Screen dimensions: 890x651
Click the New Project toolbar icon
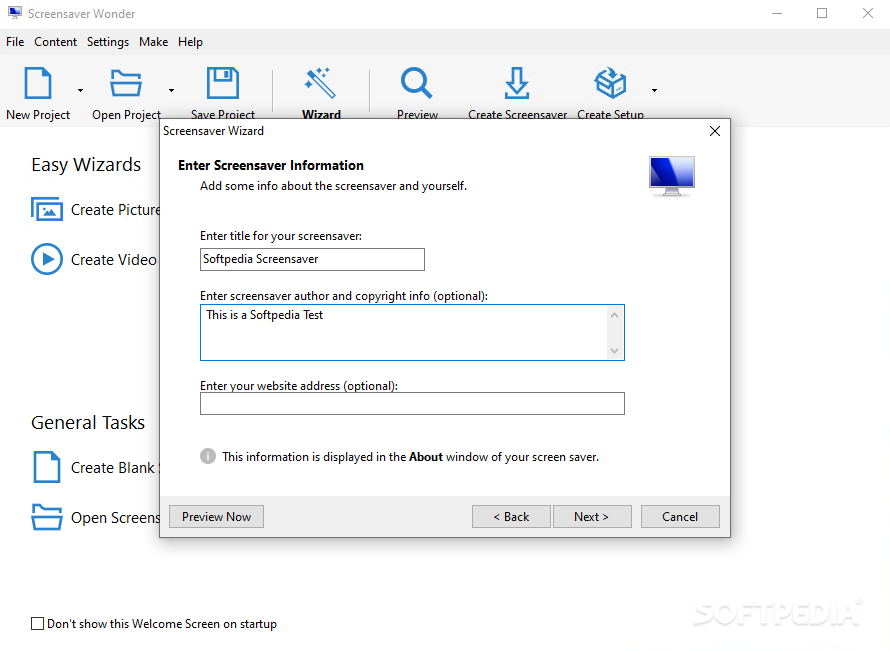tap(38, 83)
